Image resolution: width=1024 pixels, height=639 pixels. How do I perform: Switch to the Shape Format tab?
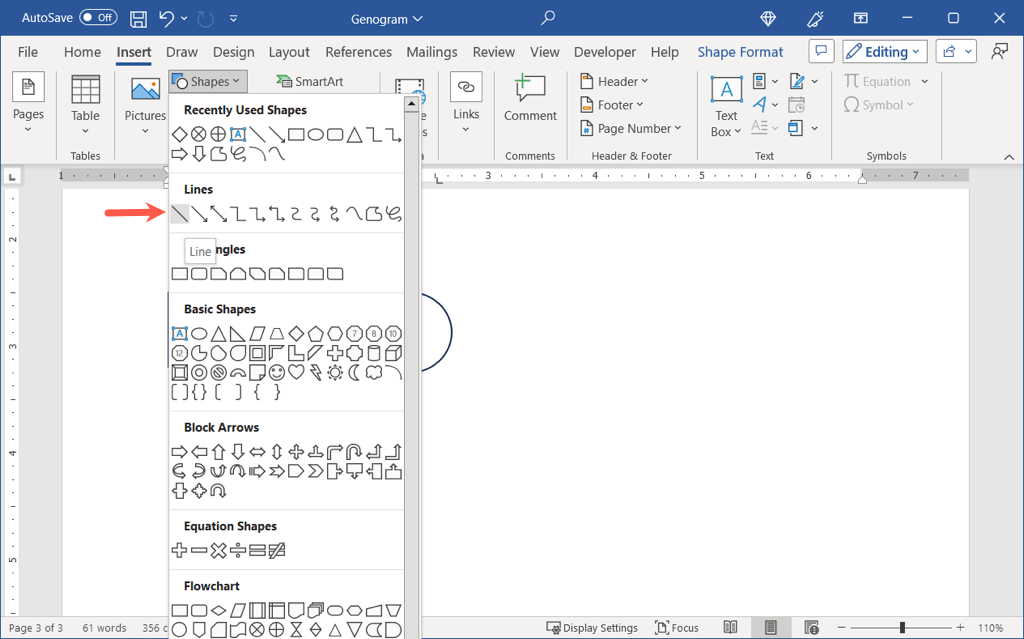point(740,52)
